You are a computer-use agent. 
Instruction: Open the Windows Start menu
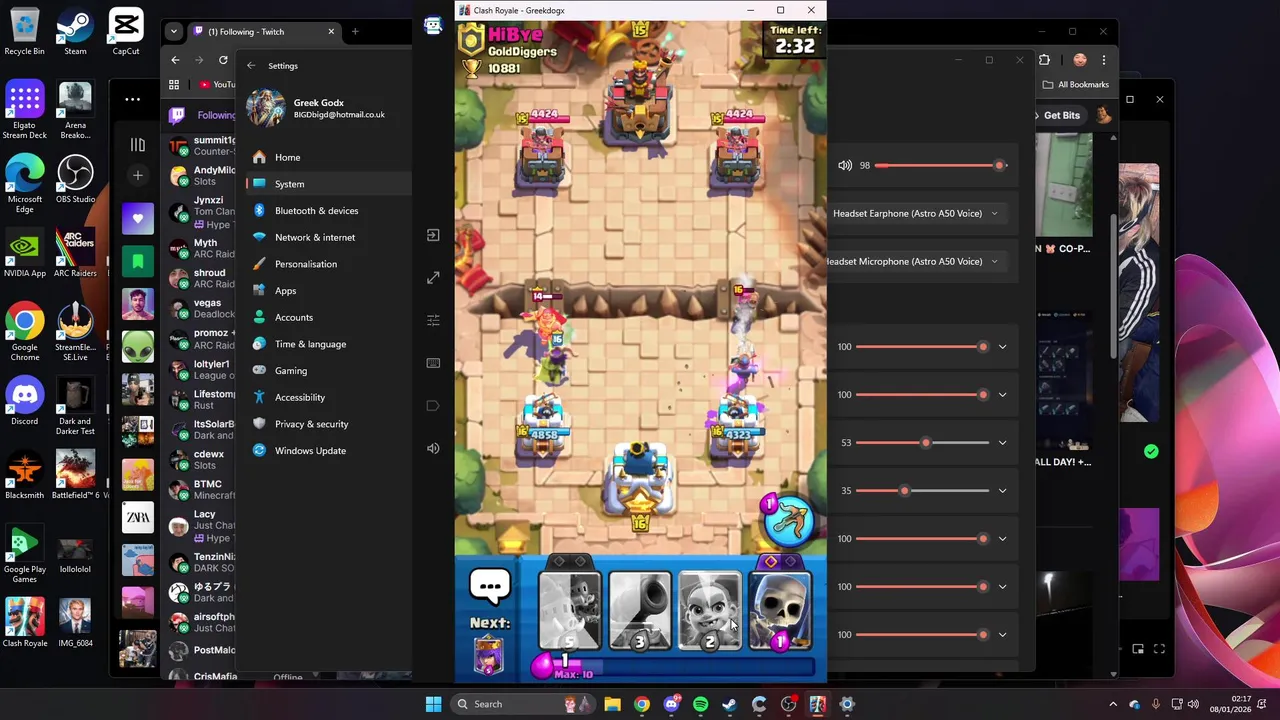coord(433,704)
